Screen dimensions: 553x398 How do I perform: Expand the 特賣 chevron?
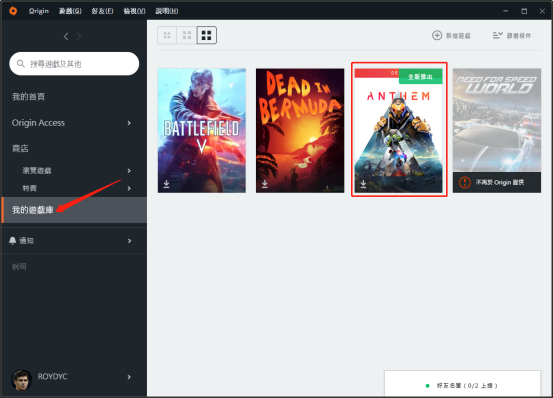tap(129, 188)
